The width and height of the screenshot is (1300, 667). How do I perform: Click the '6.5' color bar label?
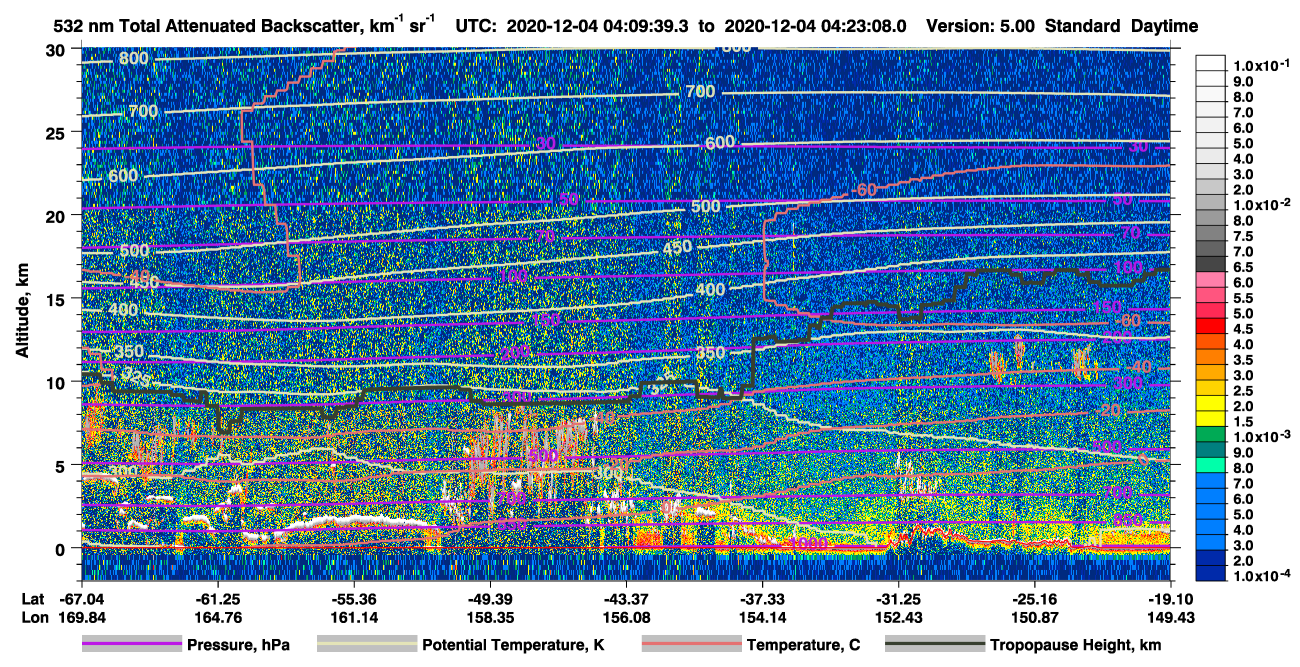click(x=1243, y=266)
